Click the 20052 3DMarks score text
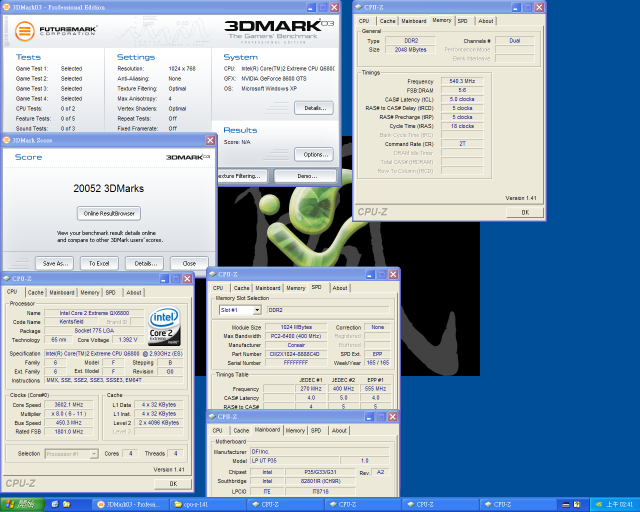The width and height of the screenshot is (640, 512). point(109,188)
